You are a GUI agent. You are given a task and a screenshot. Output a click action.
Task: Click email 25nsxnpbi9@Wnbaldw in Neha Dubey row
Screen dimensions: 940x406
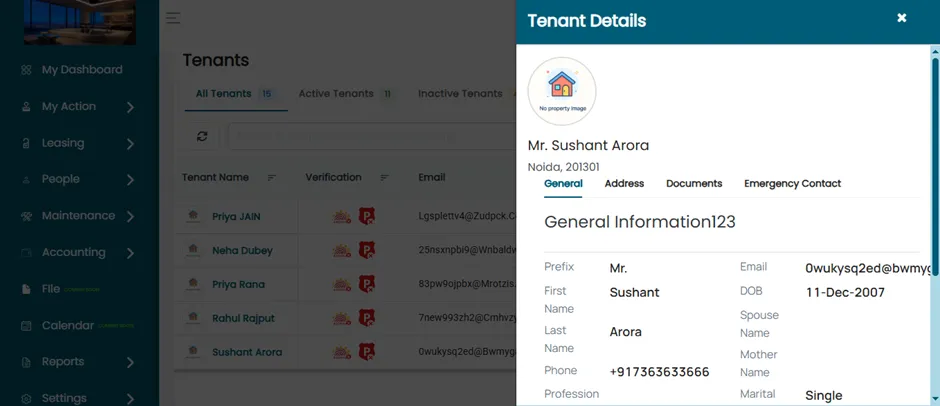[x=467, y=251]
